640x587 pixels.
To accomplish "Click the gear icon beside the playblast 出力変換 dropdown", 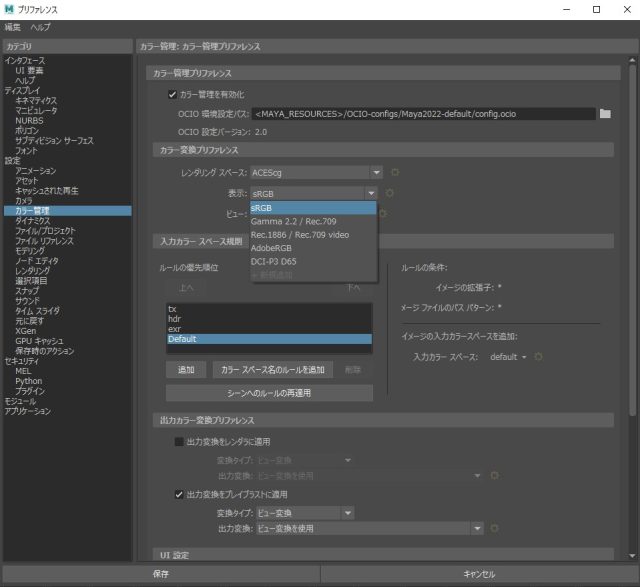I will 493,528.
